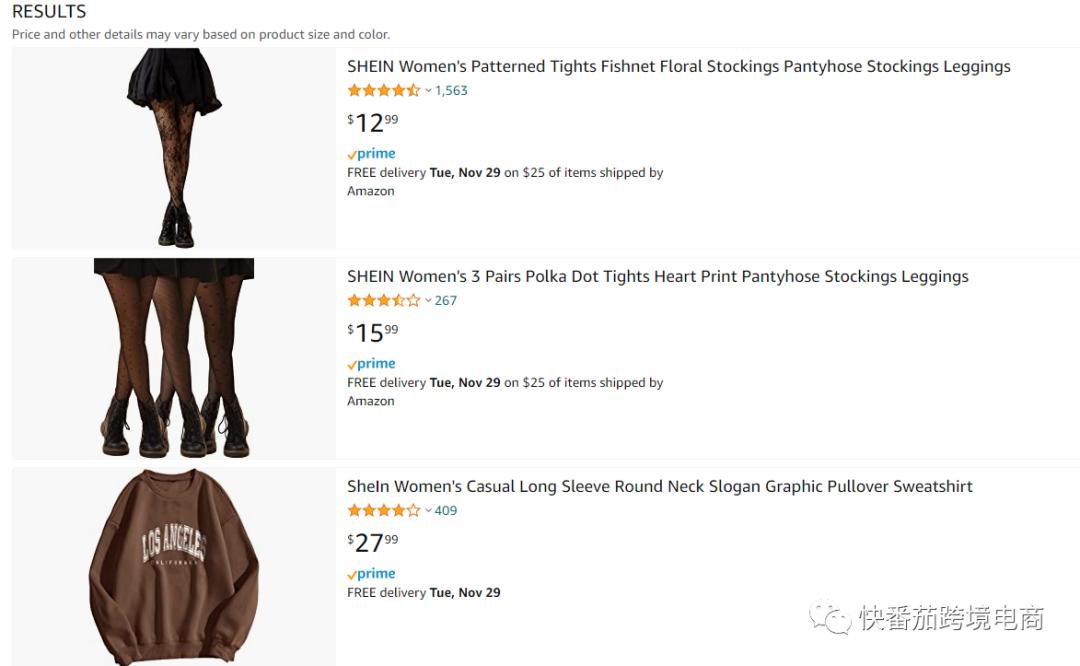Expand rating dropdown arrow beside 409 reviews
1080x666 pixels.
tap(428, 511)
